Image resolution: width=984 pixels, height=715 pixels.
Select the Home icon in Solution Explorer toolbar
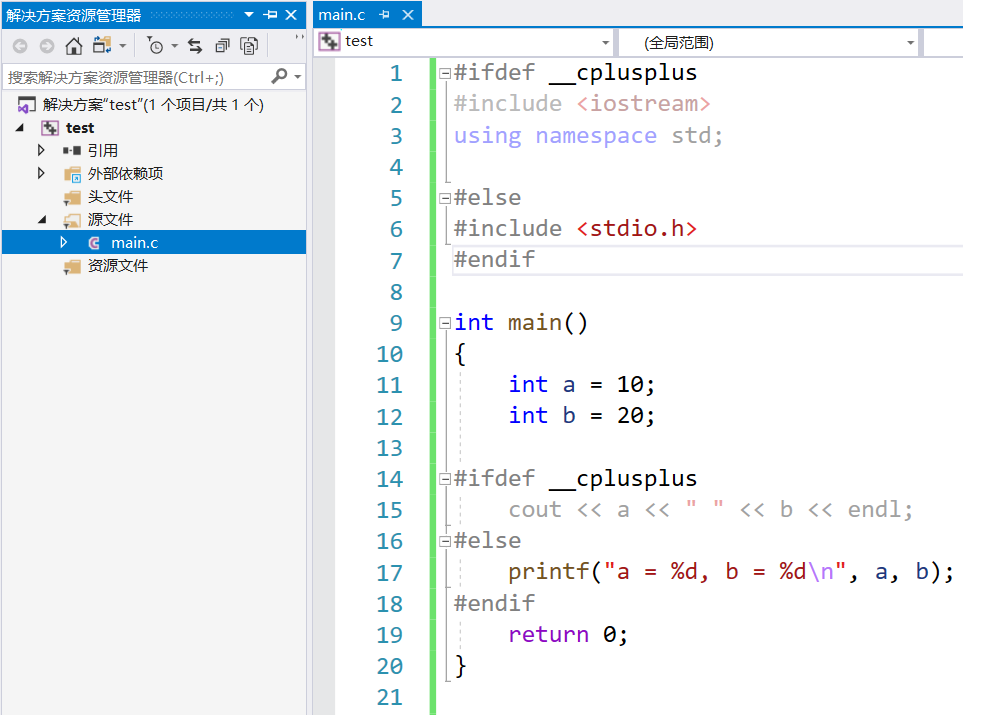73,45
